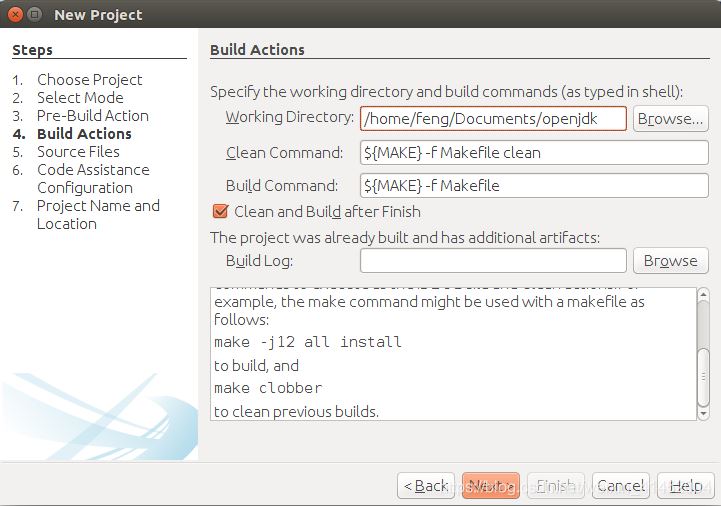The height and width of the screenshot is (506, 721).
Task: Browse for a Build Log file
Action: click(x=670, y=261)
